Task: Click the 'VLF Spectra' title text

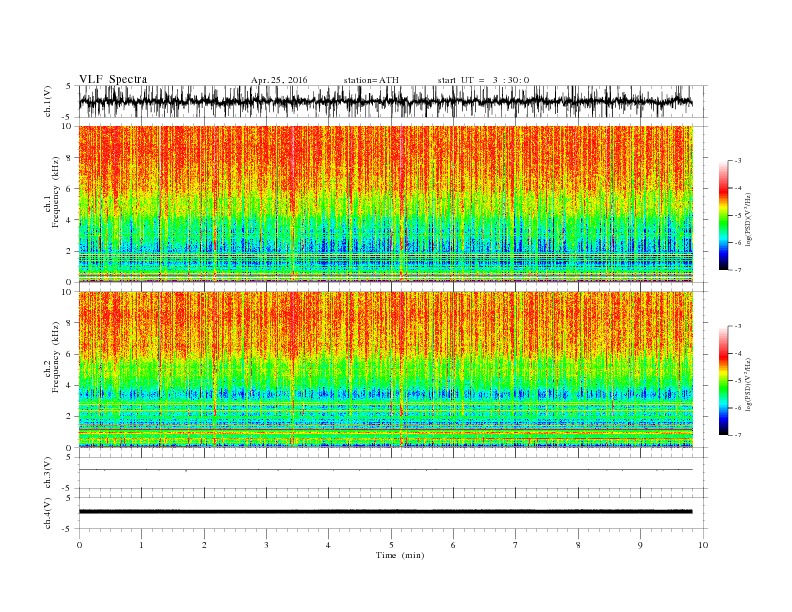Action: (113, 79)
